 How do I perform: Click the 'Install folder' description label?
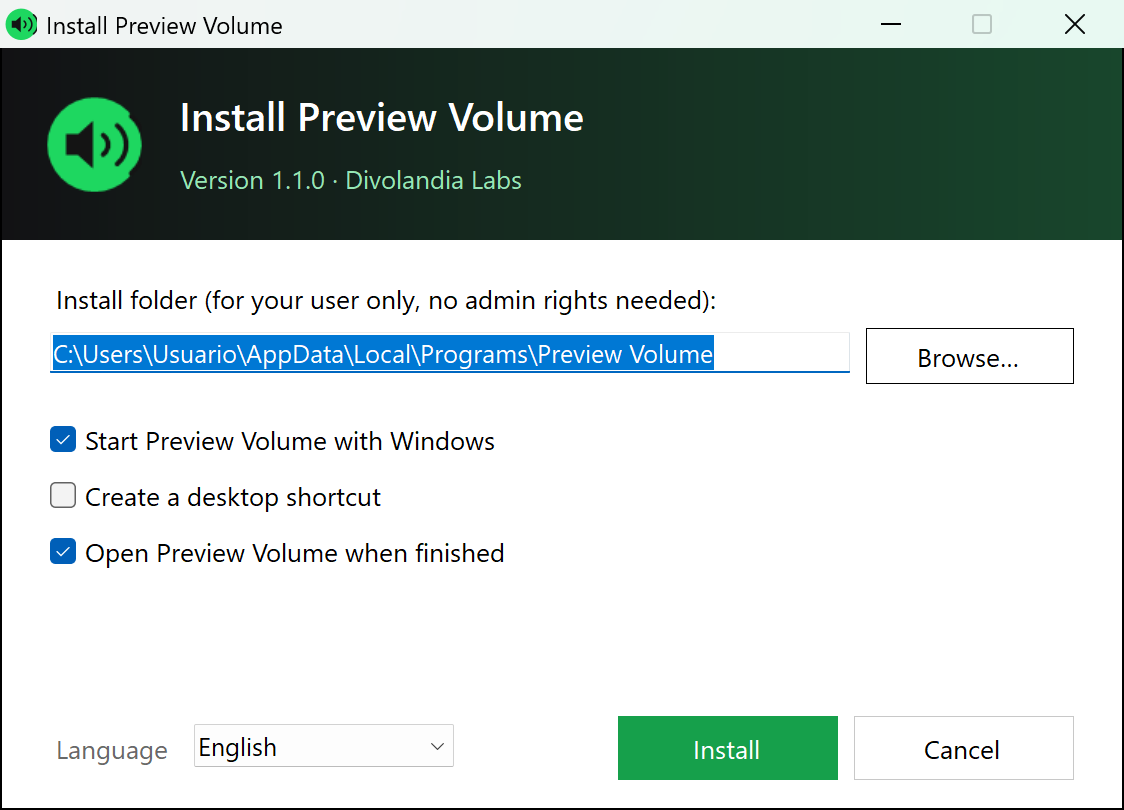click(386, 300)
